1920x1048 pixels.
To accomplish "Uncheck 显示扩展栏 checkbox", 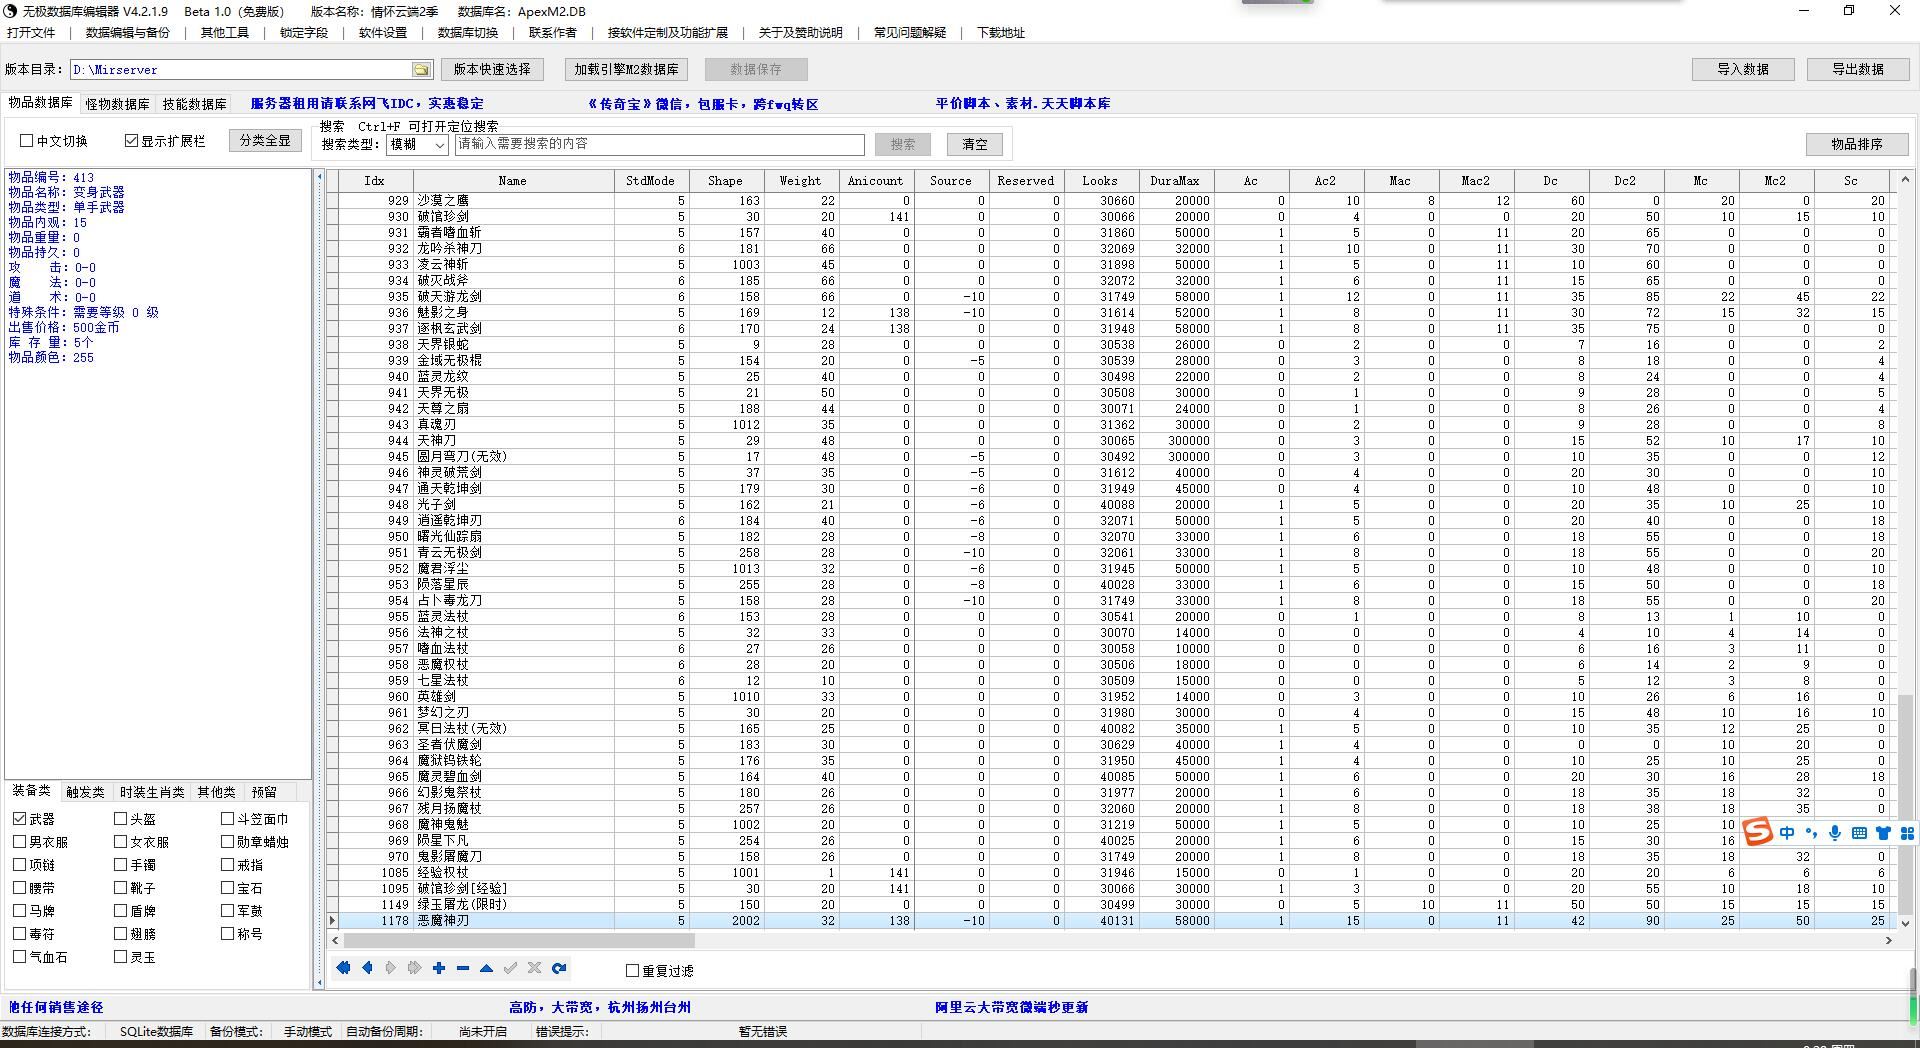I will [x=131, y=141].
